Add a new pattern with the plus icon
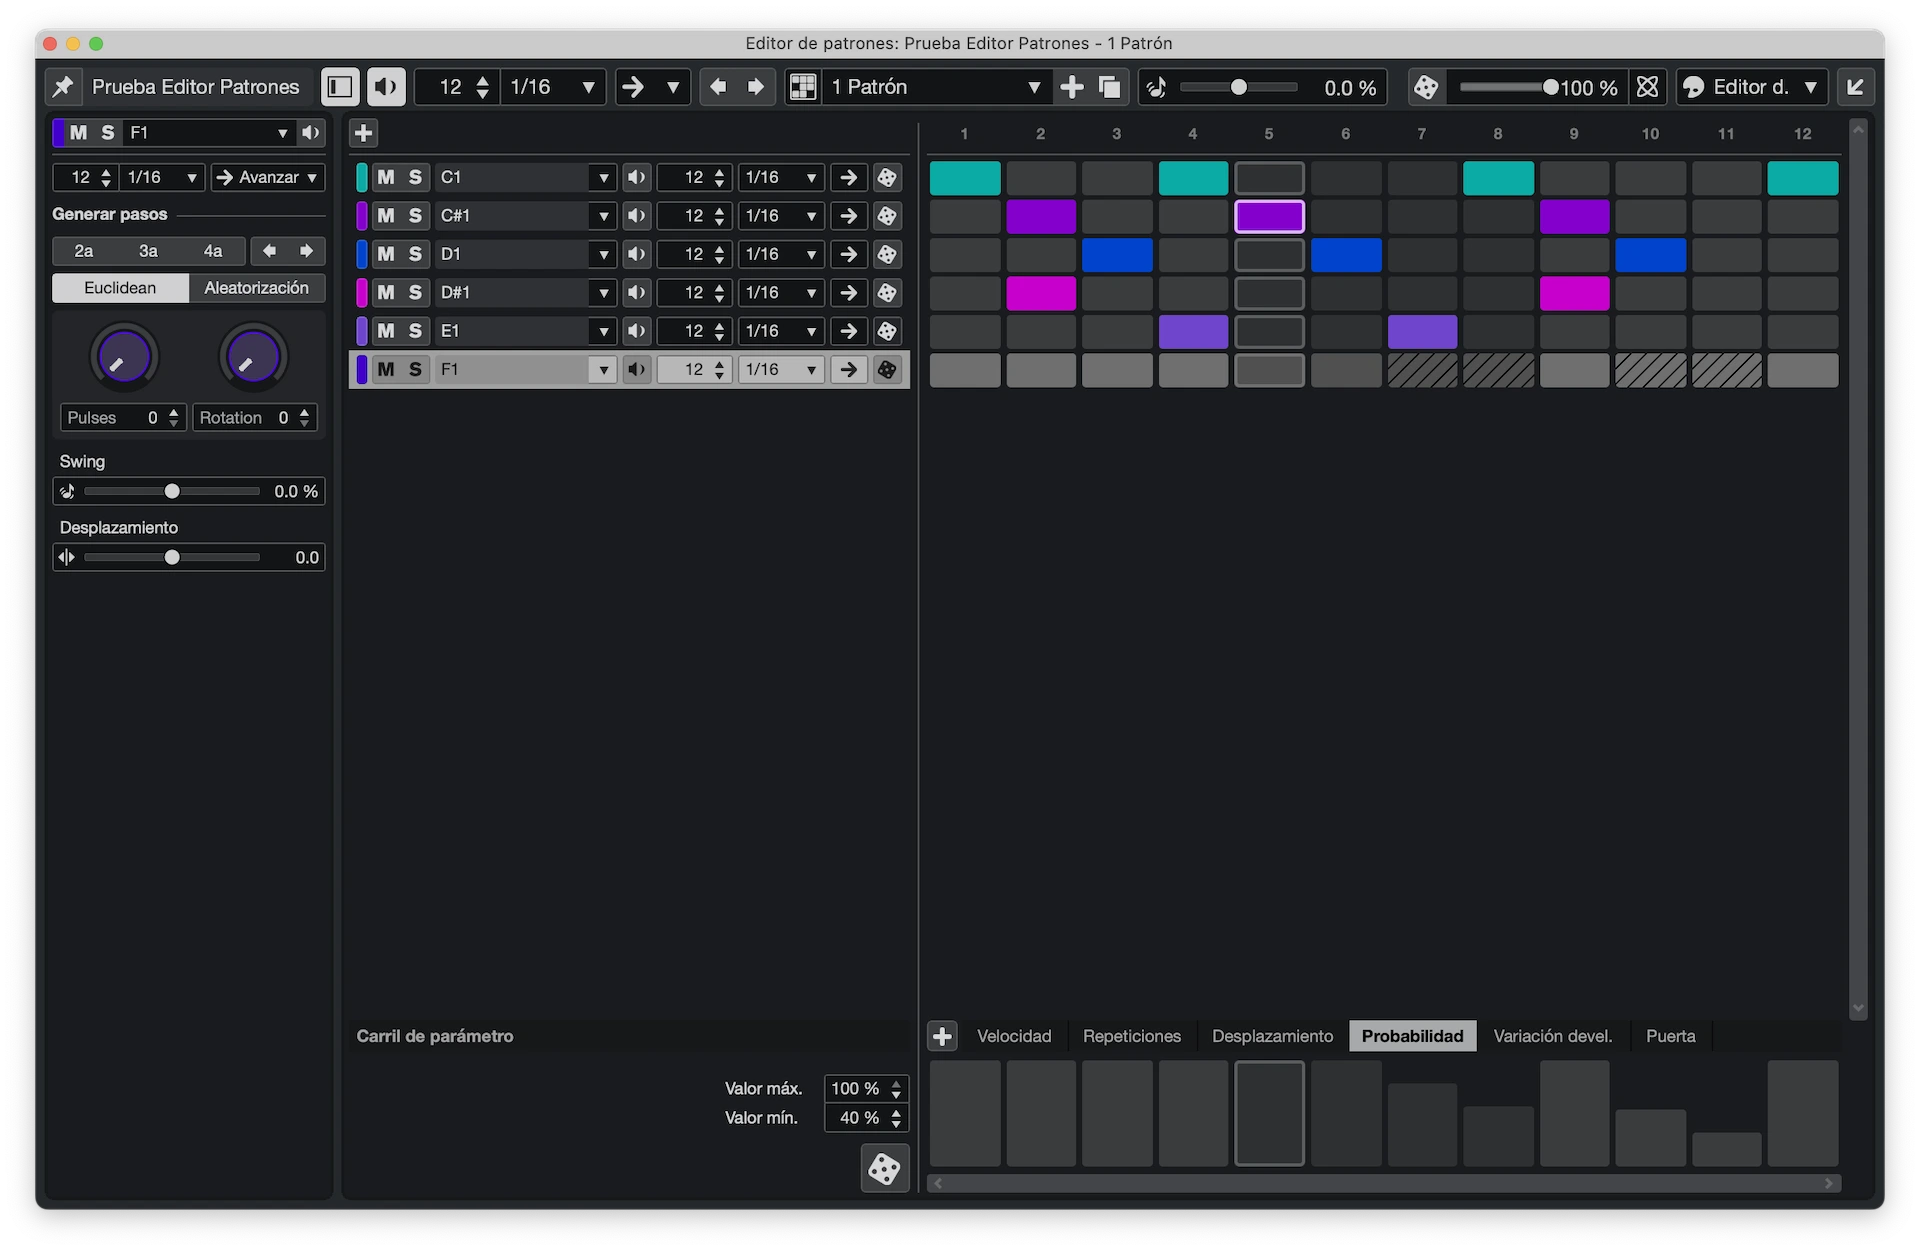 1072,87
